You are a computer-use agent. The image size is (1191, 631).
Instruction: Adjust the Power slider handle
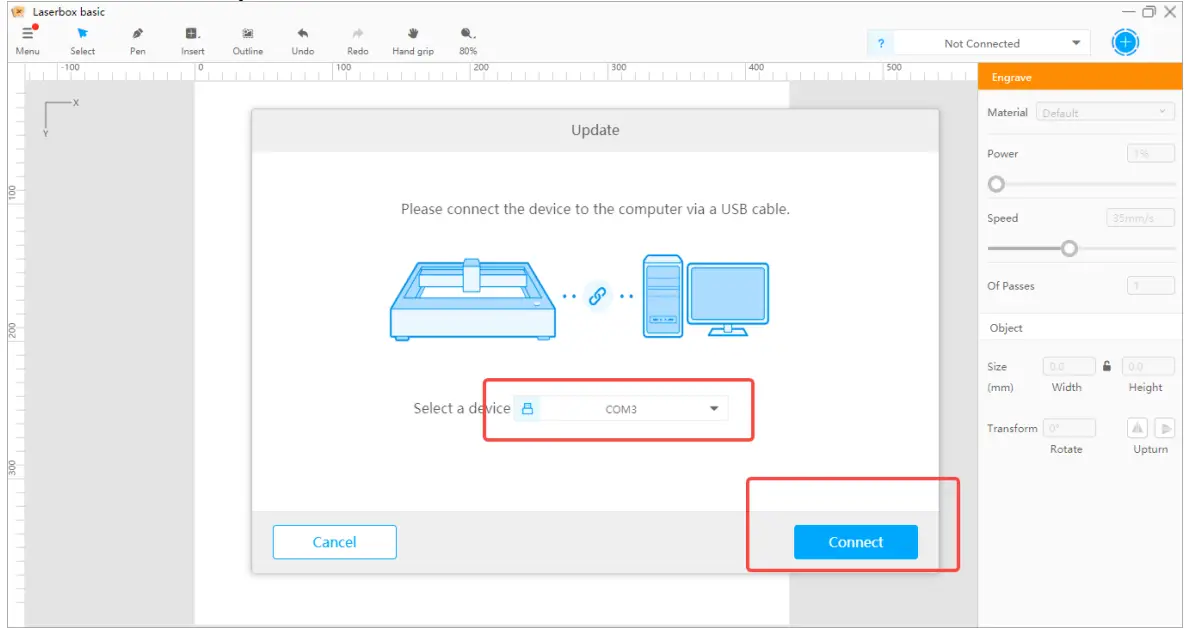pyautogui.click(x=997, y=185)
